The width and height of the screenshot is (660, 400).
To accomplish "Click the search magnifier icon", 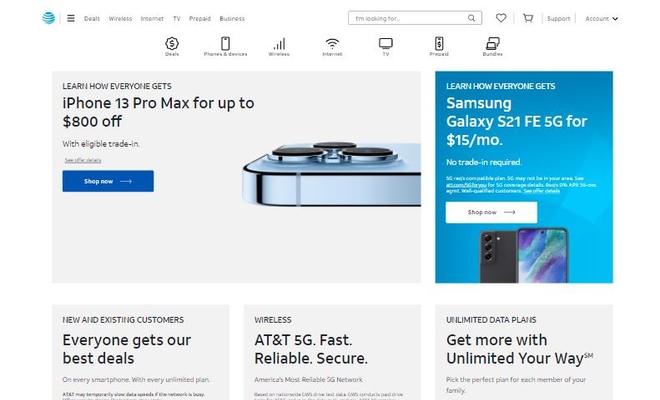I will (x=472, y=18).
